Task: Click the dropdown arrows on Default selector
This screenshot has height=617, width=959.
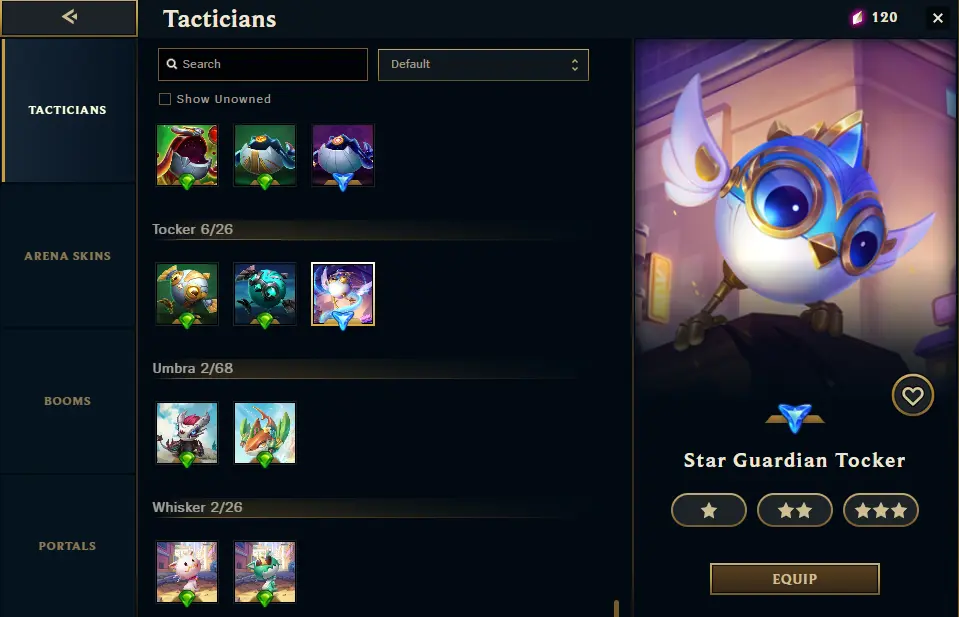Action: 574,65
